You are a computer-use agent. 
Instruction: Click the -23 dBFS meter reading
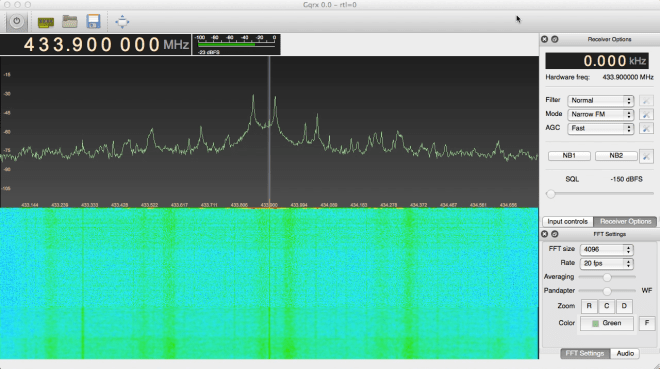point(209,52)
